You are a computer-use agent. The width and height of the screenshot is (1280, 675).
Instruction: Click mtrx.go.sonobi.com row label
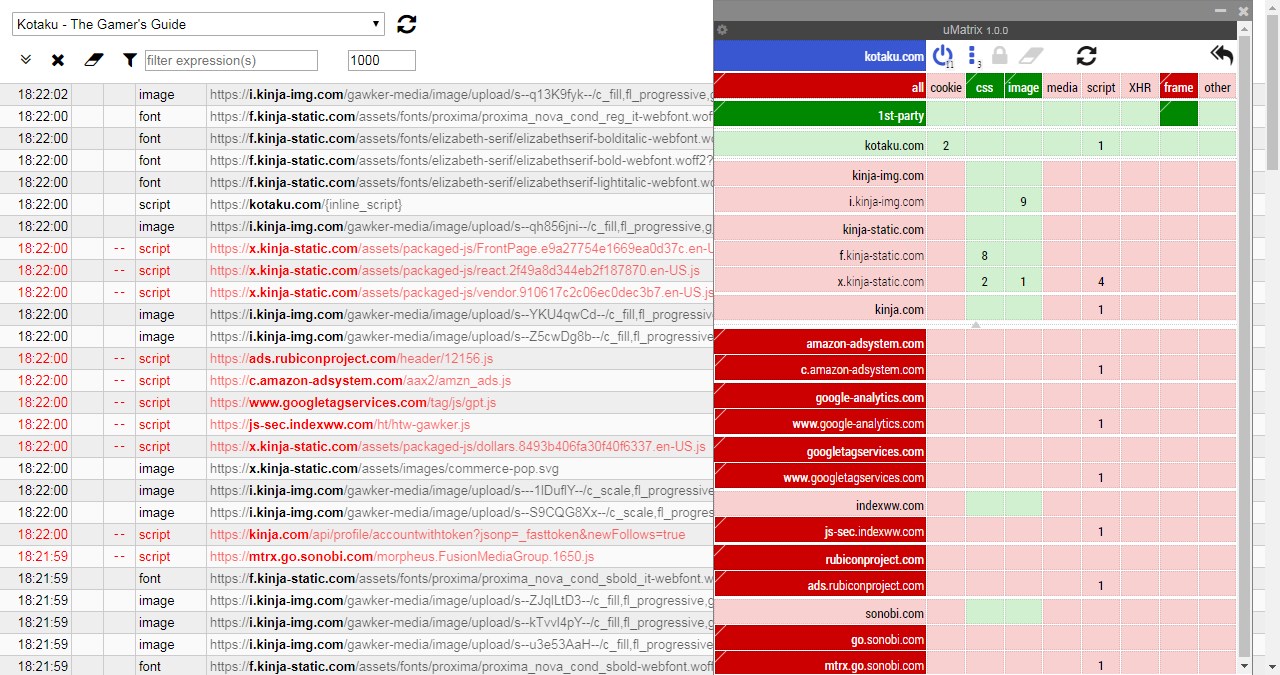[x=820, y=665]
